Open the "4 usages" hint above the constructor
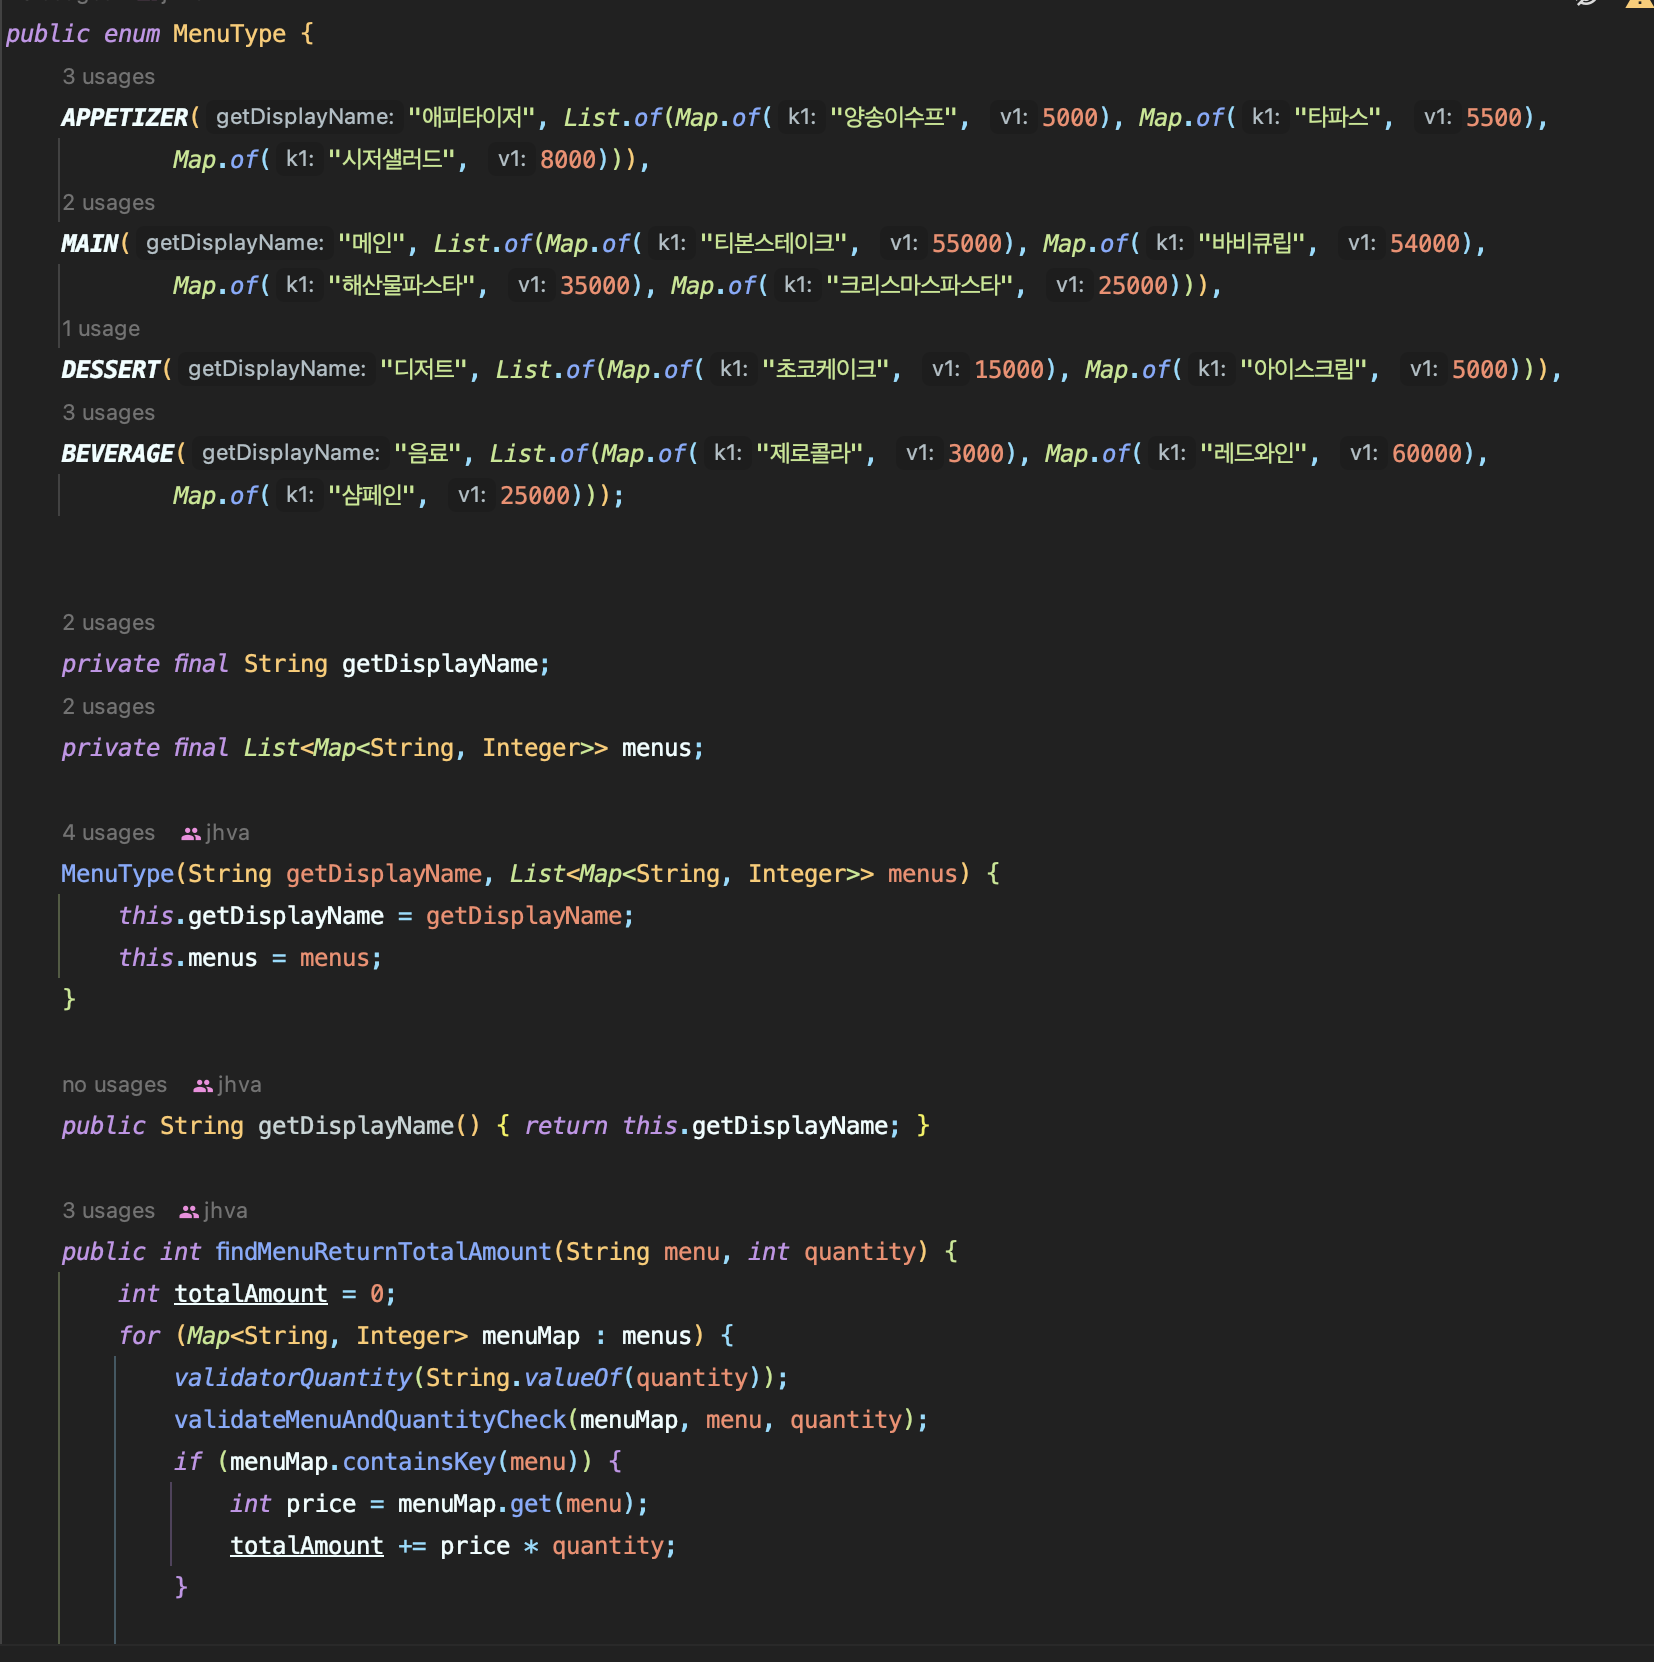This screenshot has height=1662, width=1654. tap(108, 833)
